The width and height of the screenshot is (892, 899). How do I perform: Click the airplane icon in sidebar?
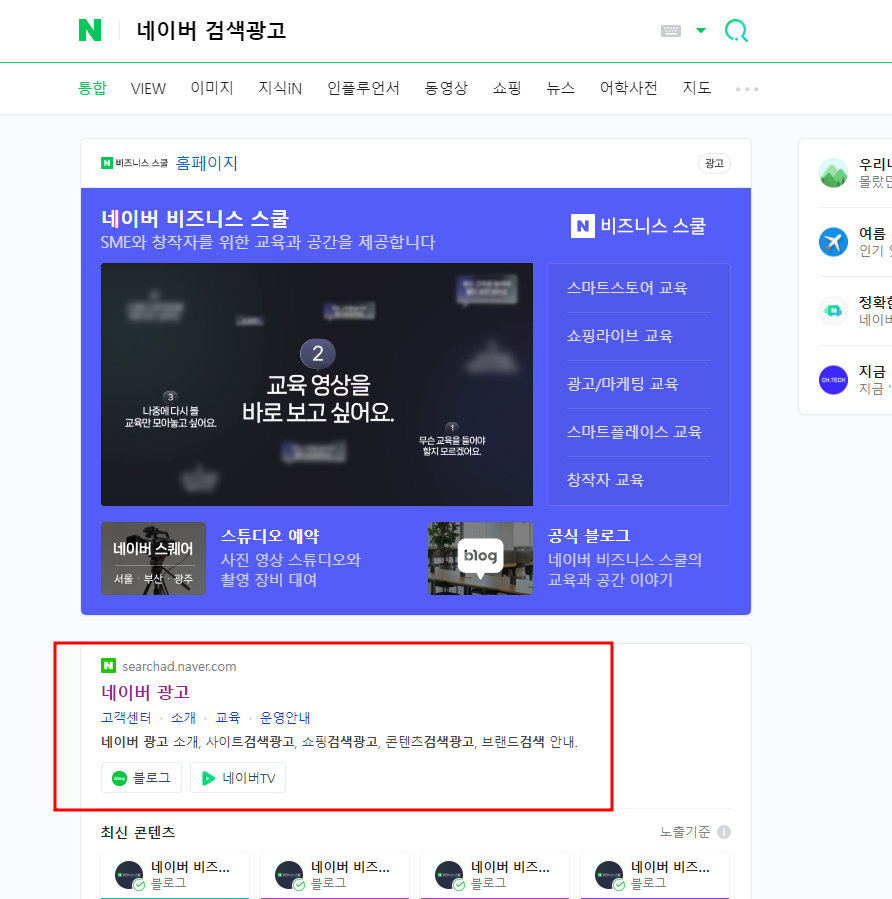(833, 242)
